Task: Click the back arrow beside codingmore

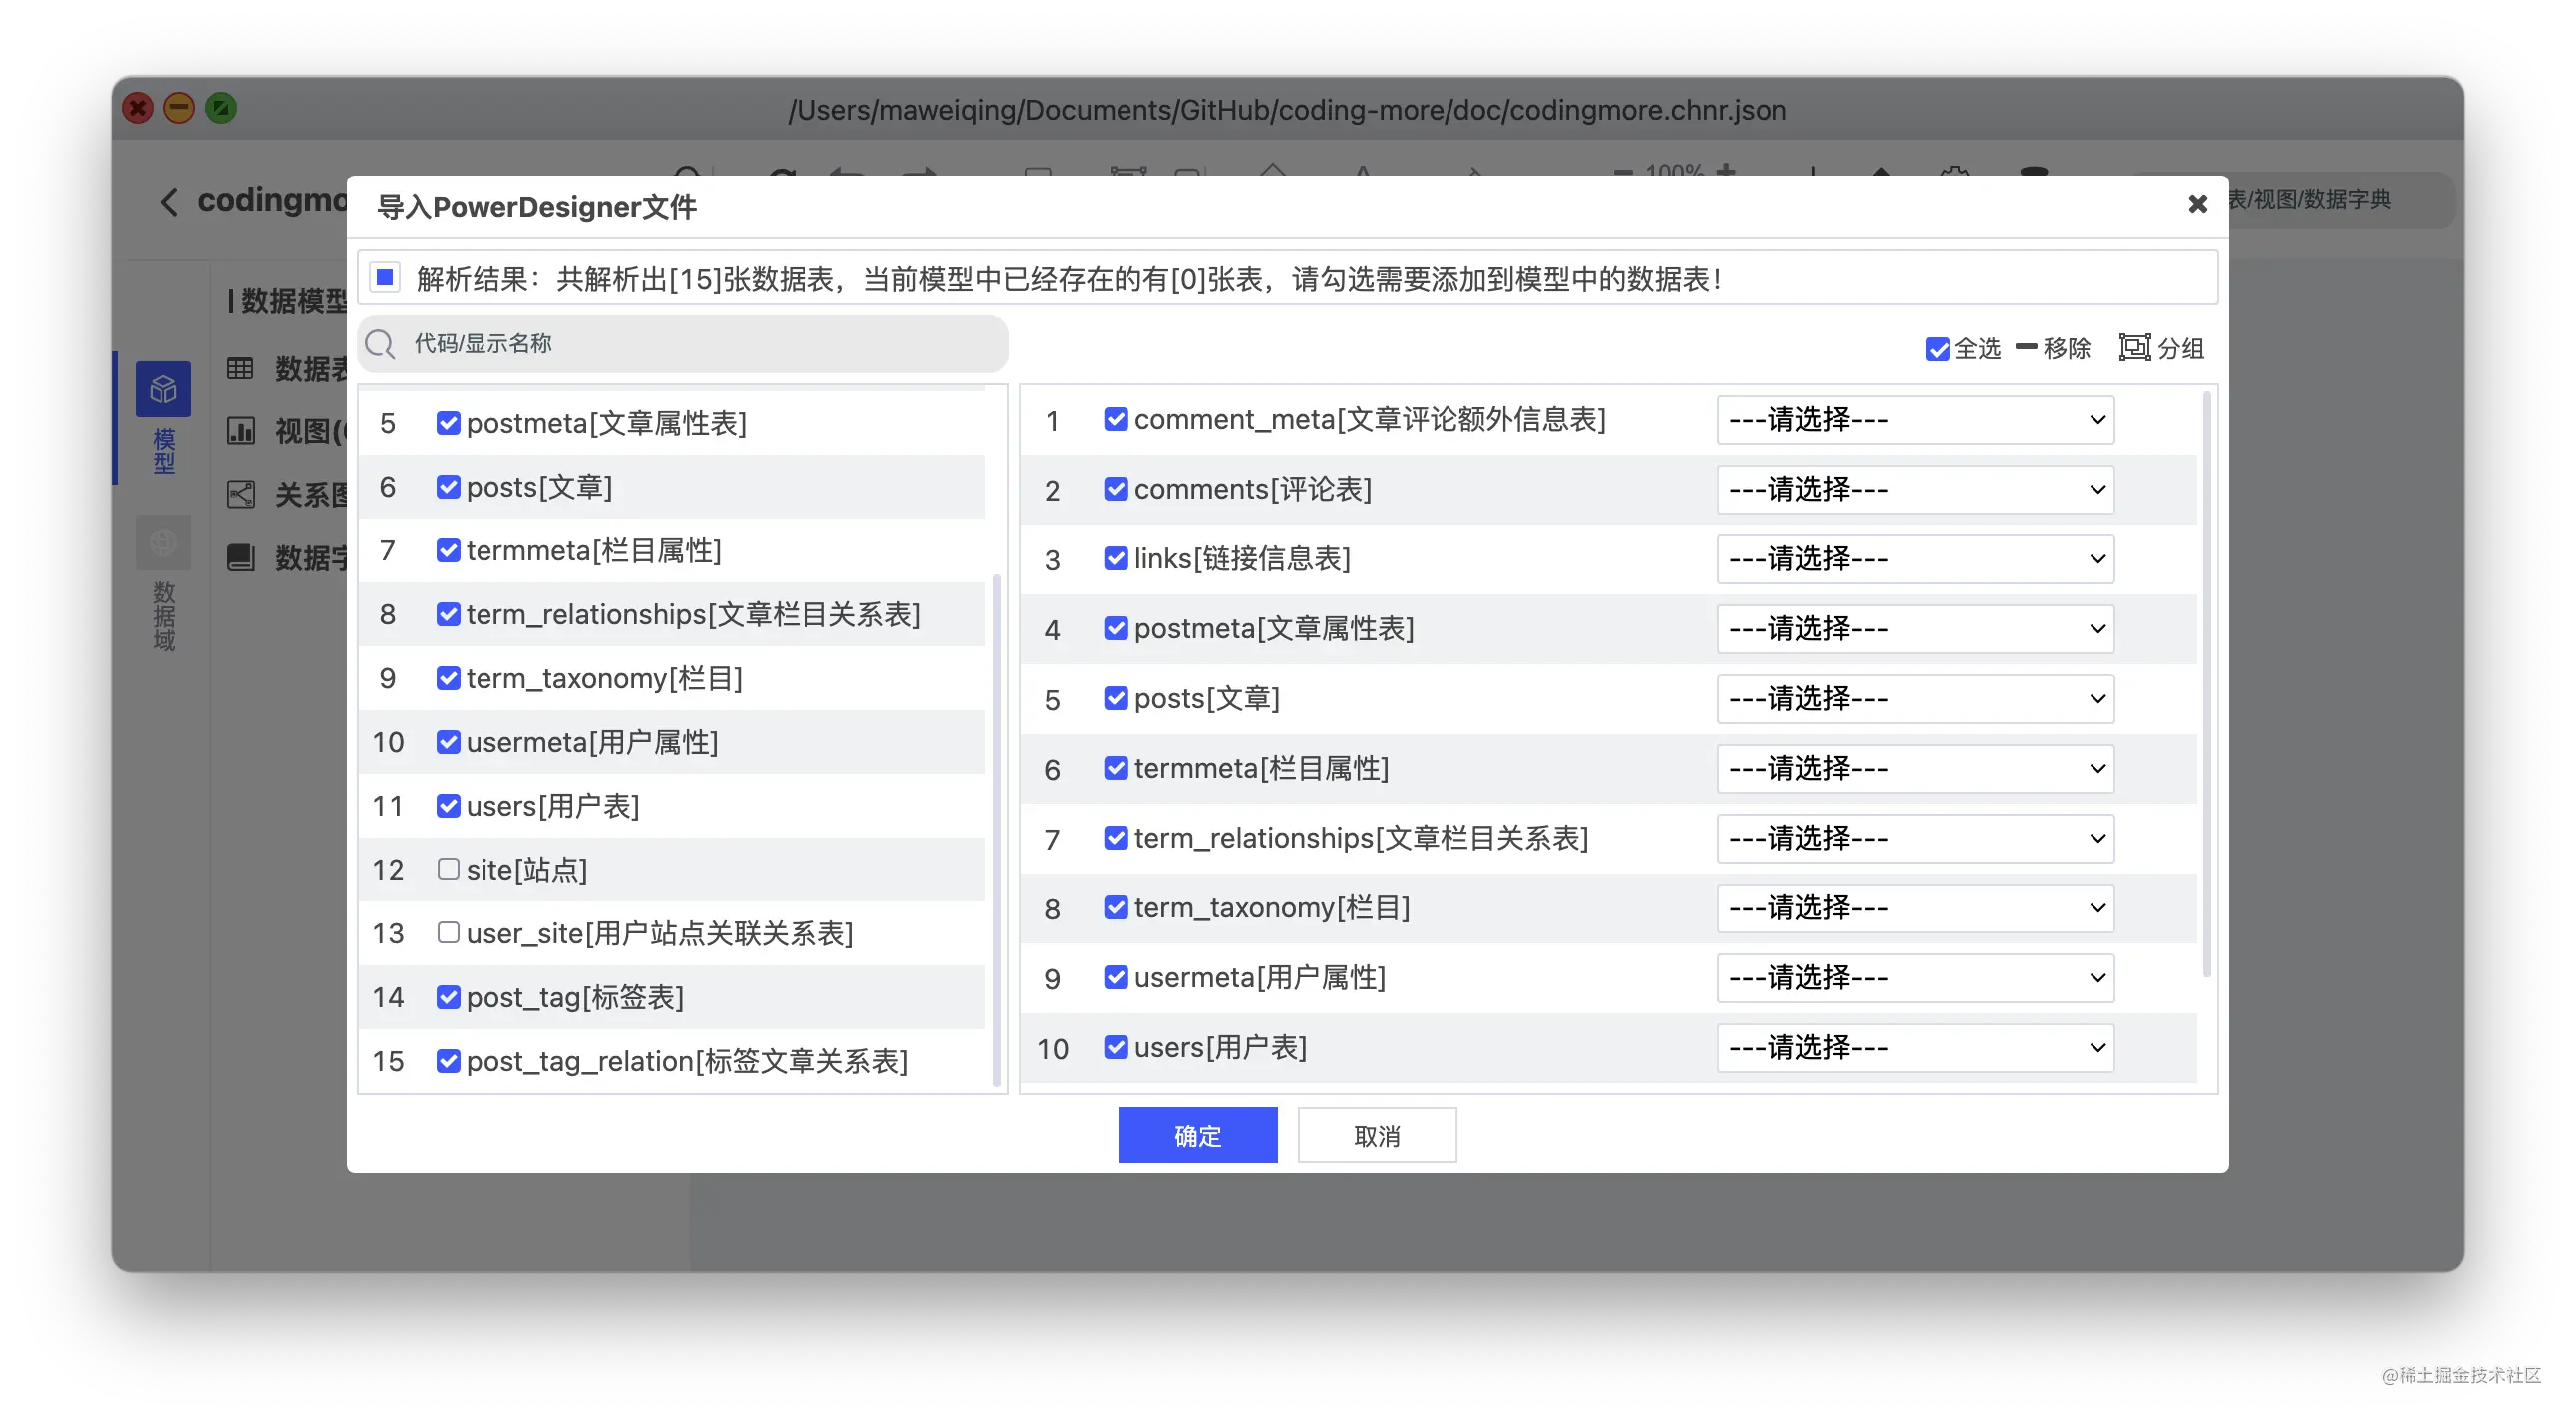Action: point(169,202)
